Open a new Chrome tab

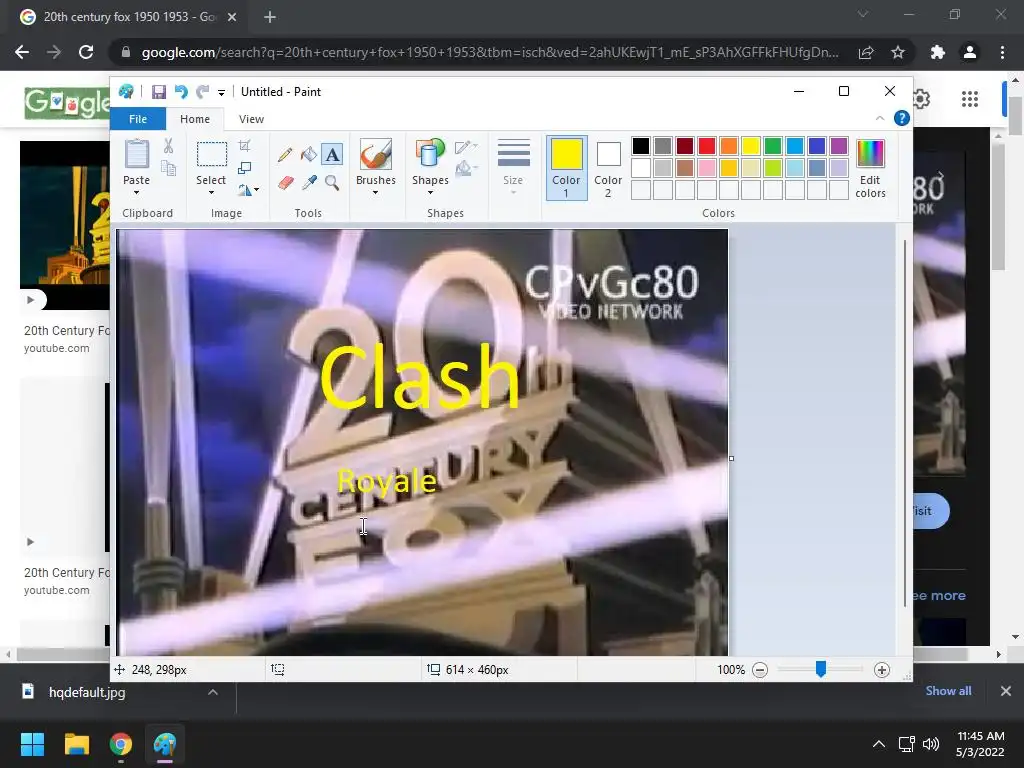tap(270, 17)
